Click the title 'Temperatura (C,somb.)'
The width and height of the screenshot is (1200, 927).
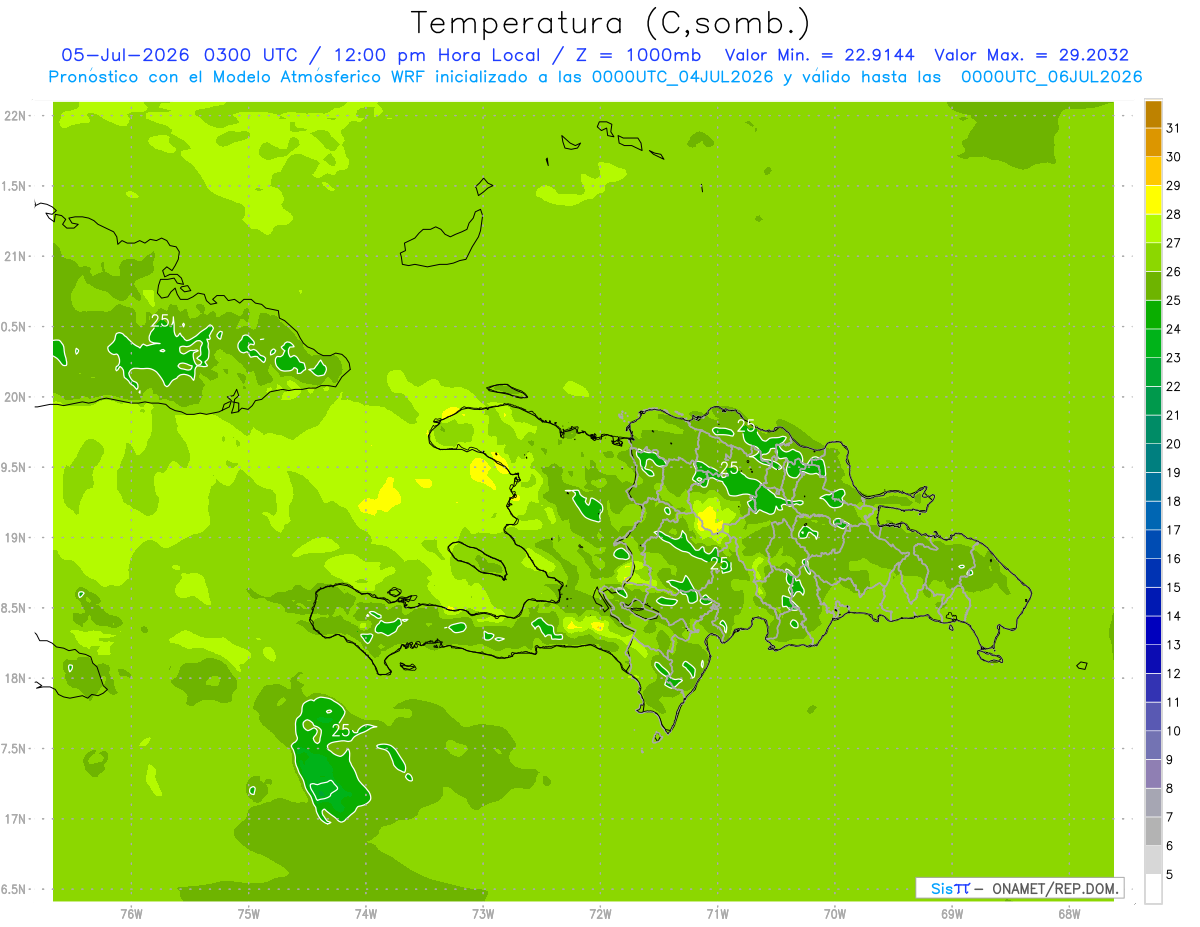610,23
